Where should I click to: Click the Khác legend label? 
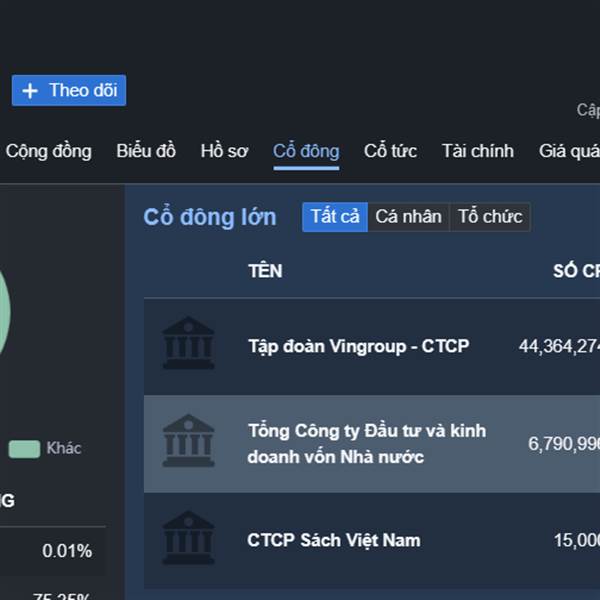click(x=64, y=448)
